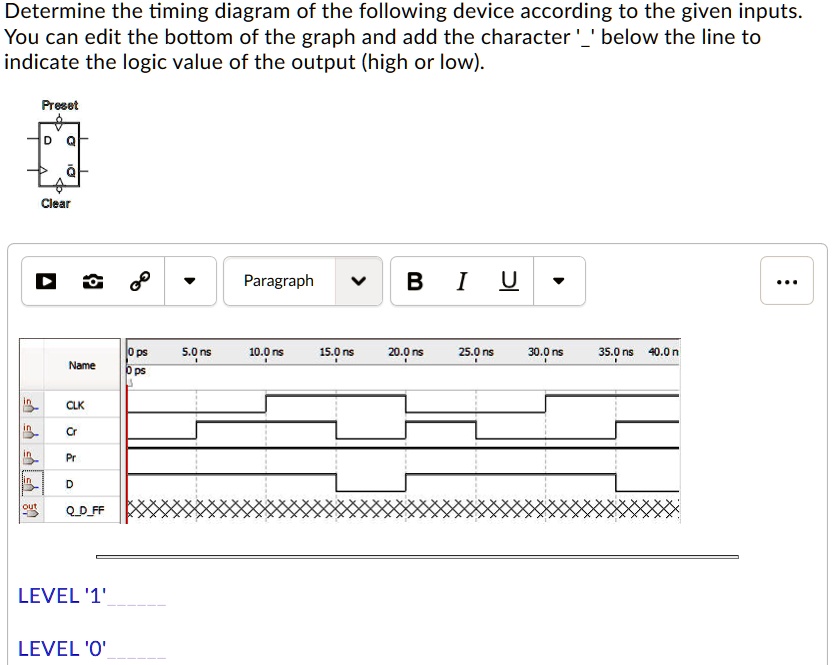Toggle italic formatting

pyautogui.click(x=460, y=281)
